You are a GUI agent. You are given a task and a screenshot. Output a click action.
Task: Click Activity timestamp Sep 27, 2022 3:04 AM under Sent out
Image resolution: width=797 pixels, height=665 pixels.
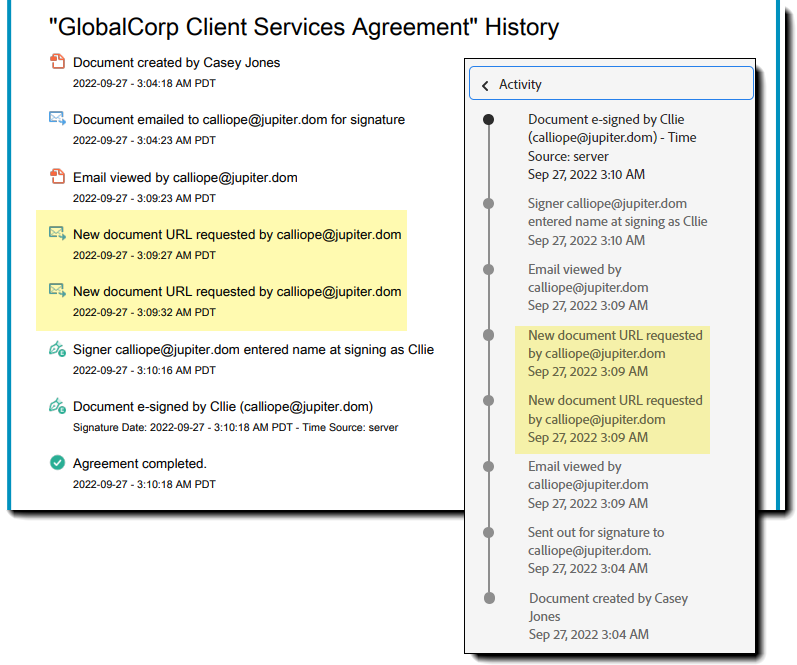tap(588, 568)
